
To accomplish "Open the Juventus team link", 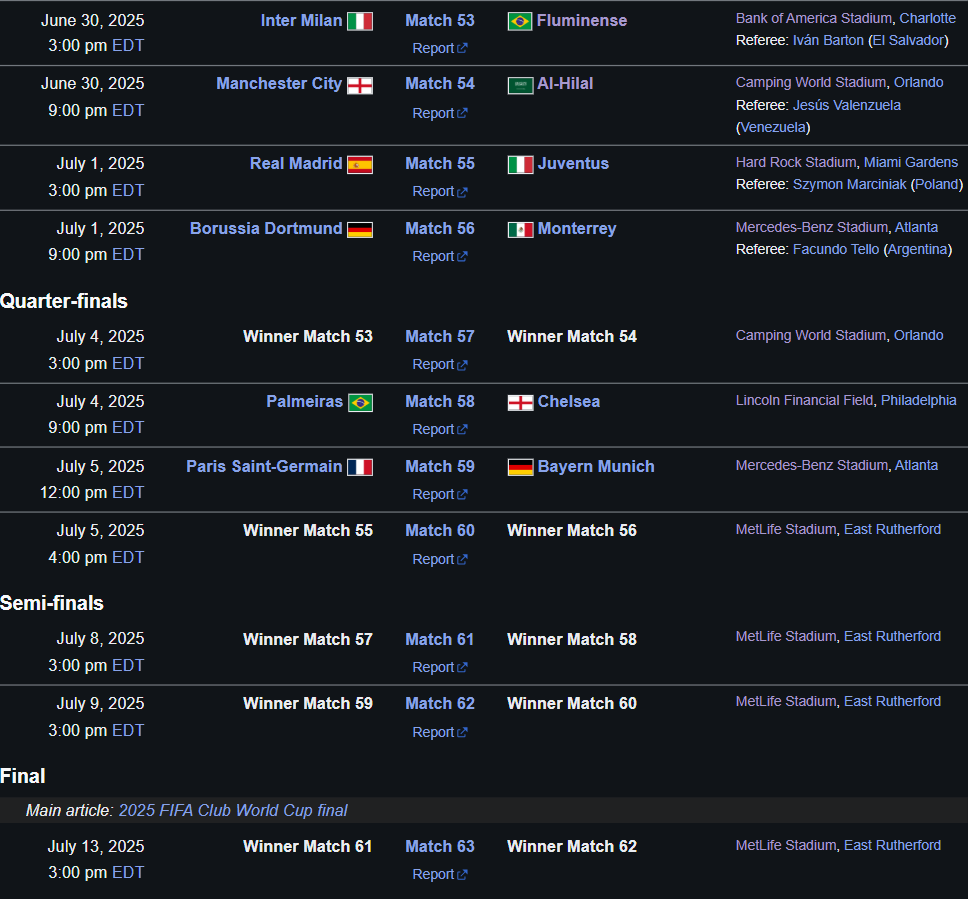I will [x=573, y=163].
